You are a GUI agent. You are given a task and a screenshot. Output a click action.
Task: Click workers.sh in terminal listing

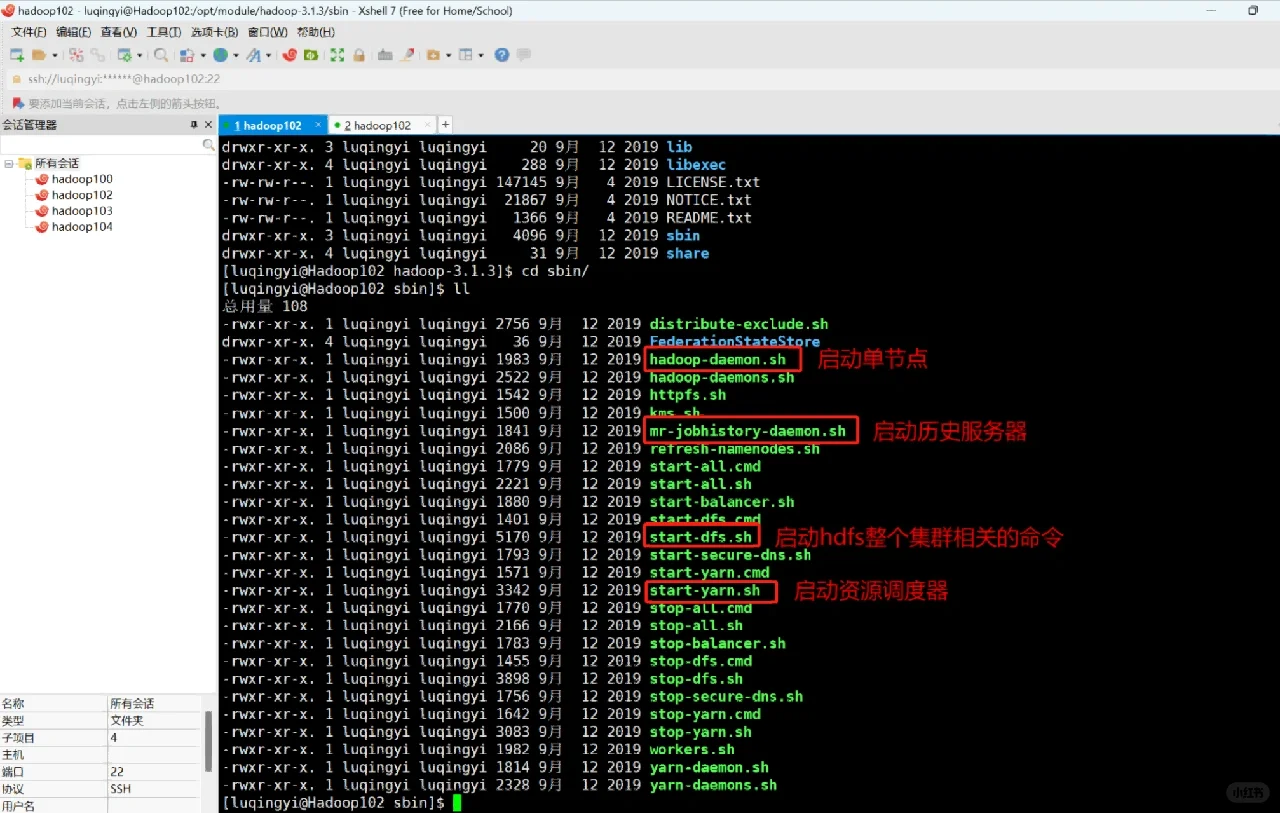click(x=692, y=750)
